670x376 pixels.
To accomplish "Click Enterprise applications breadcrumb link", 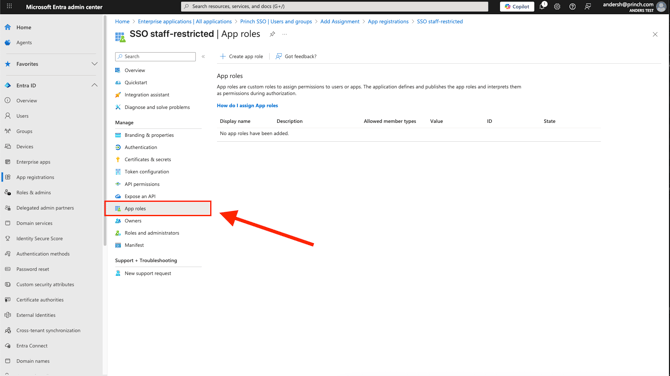I will pos(185,21).
